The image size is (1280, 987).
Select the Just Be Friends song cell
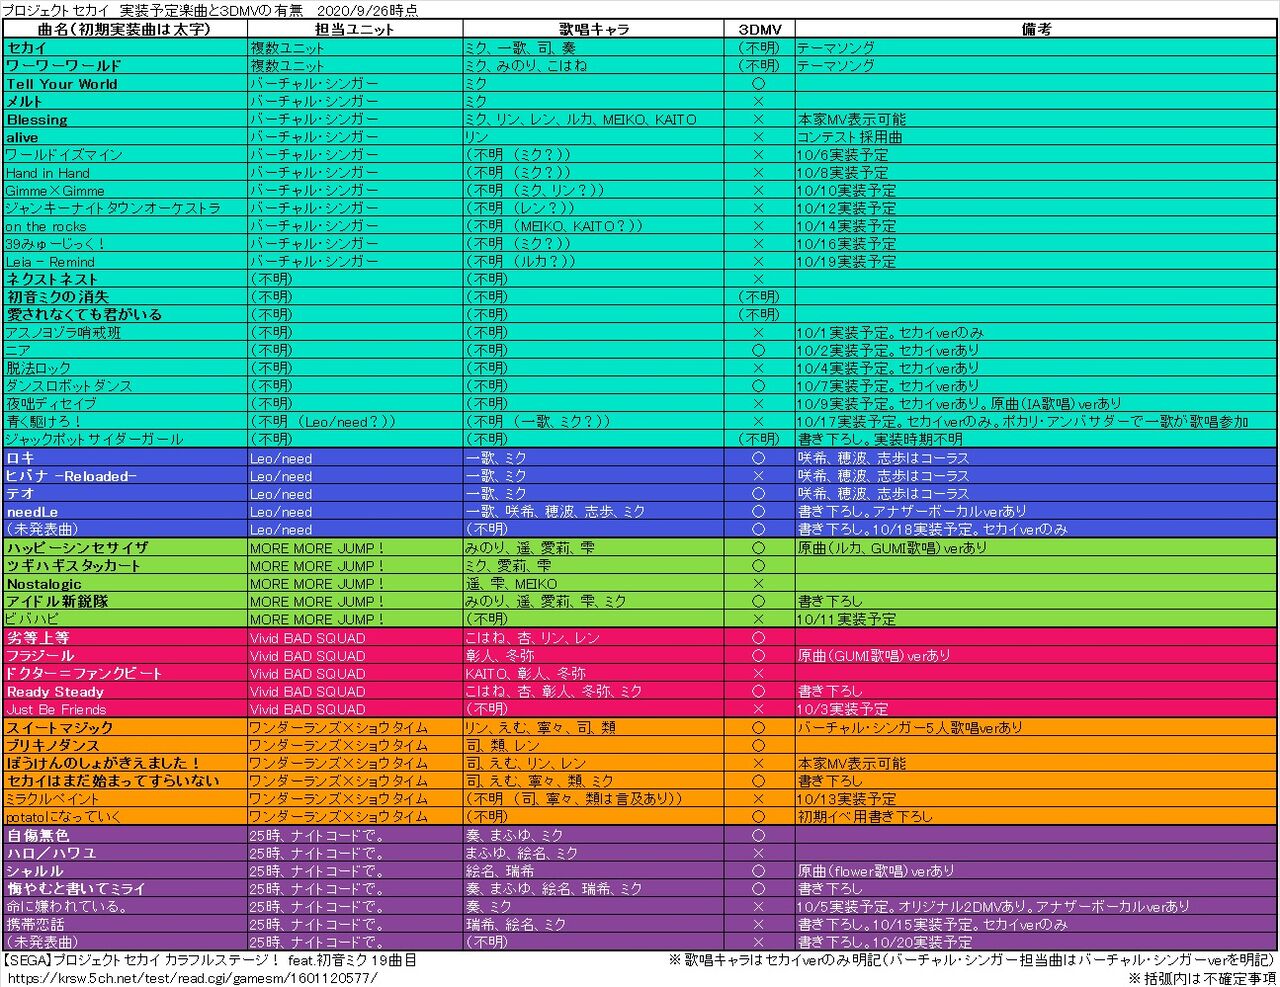(125, 709)
